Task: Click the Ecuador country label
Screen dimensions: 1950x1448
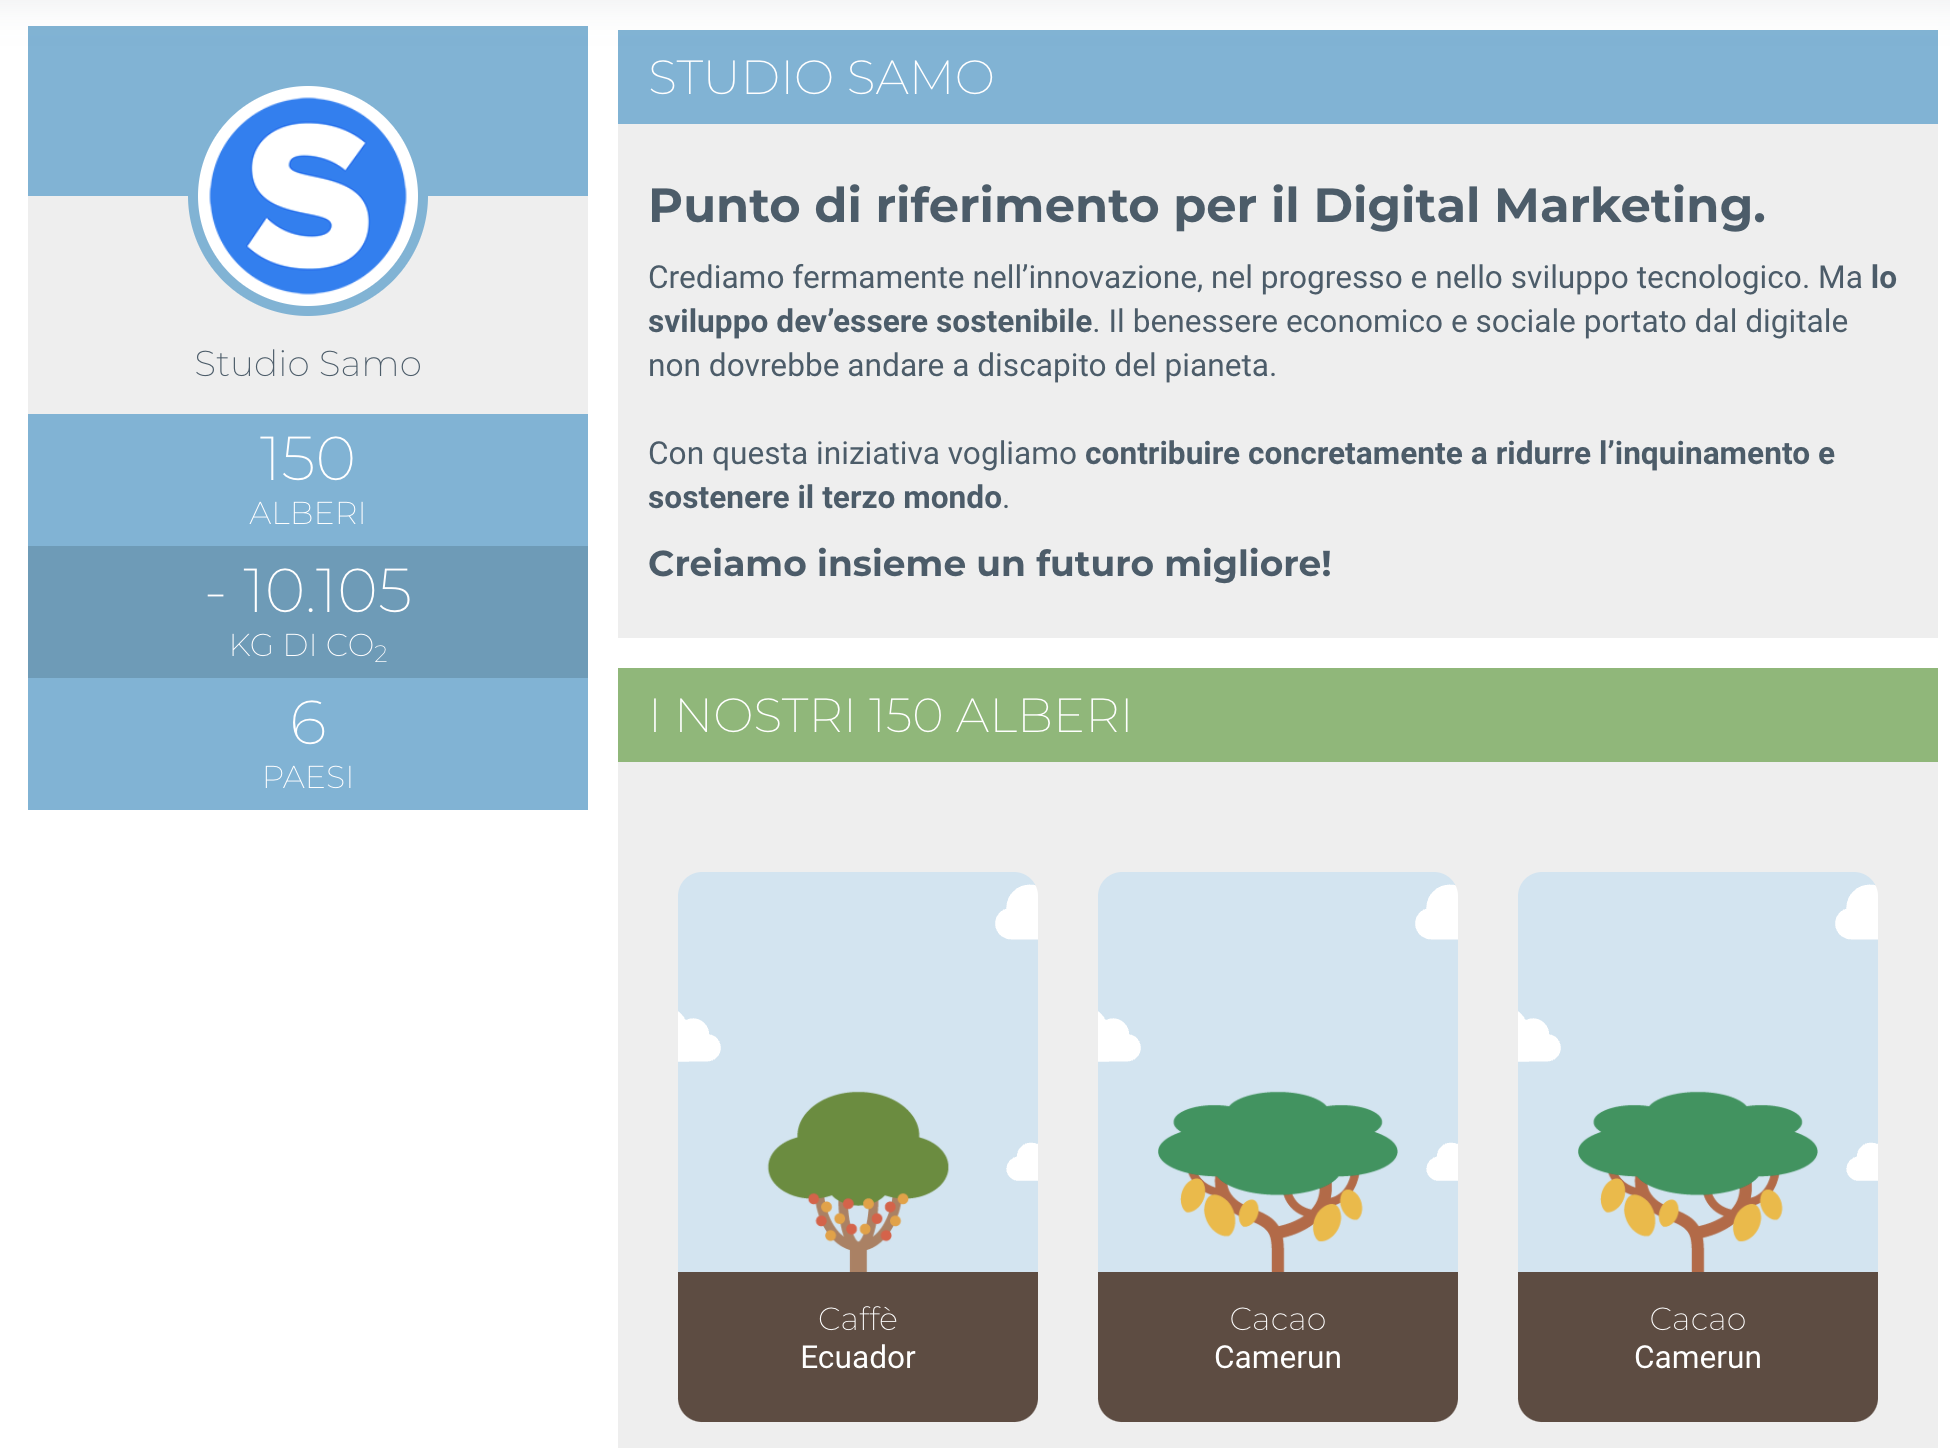Action: click(x=858, y=1357)
